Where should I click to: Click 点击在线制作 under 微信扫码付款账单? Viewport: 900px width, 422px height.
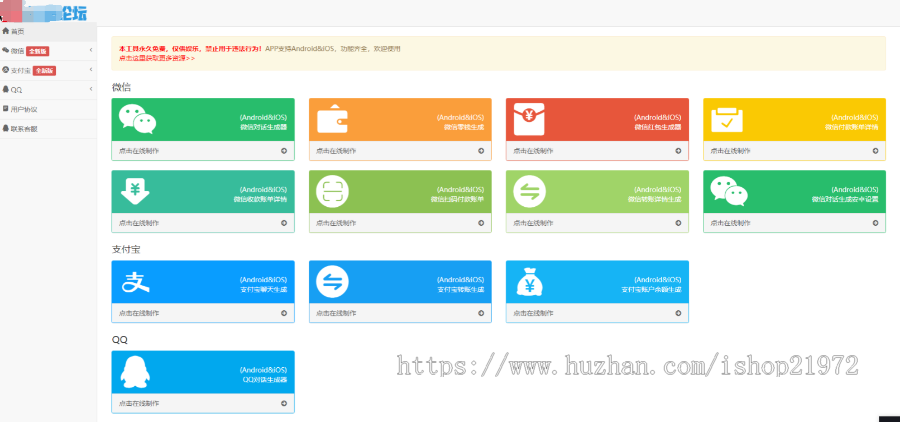pos(336,223)
